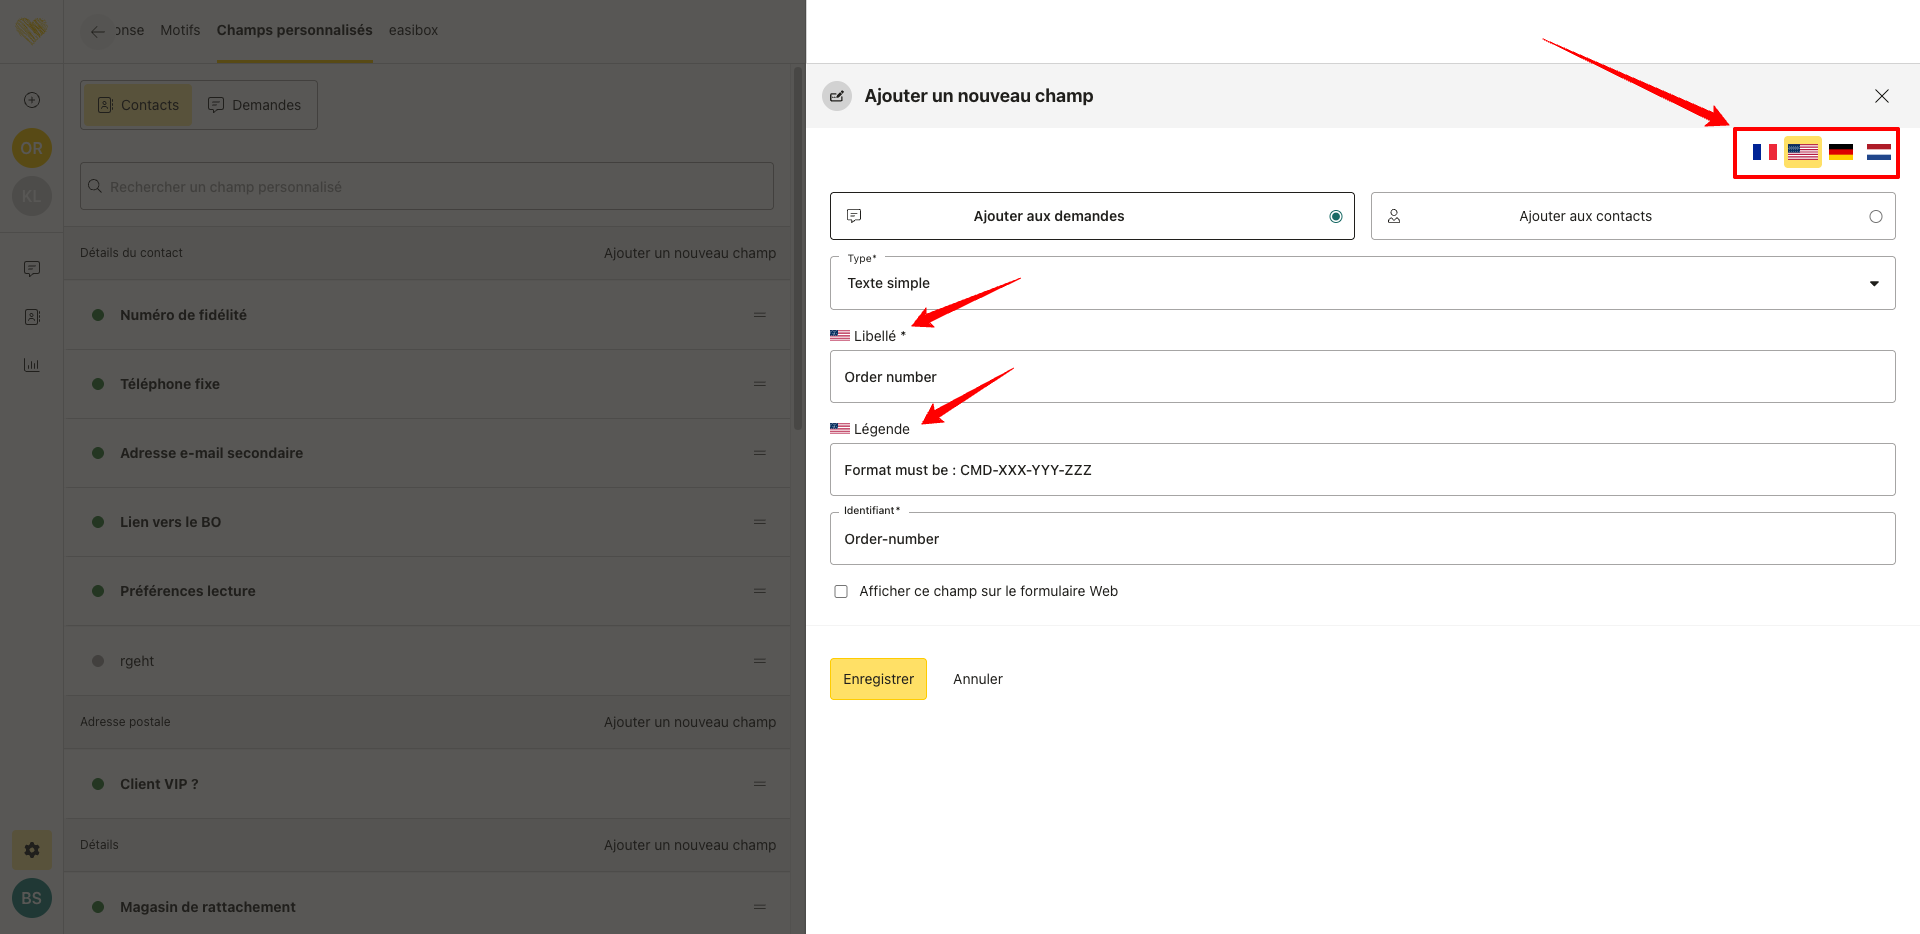The image size is (1920, 934).
Task: Click the Annuler button
Action: click(977, 679)
